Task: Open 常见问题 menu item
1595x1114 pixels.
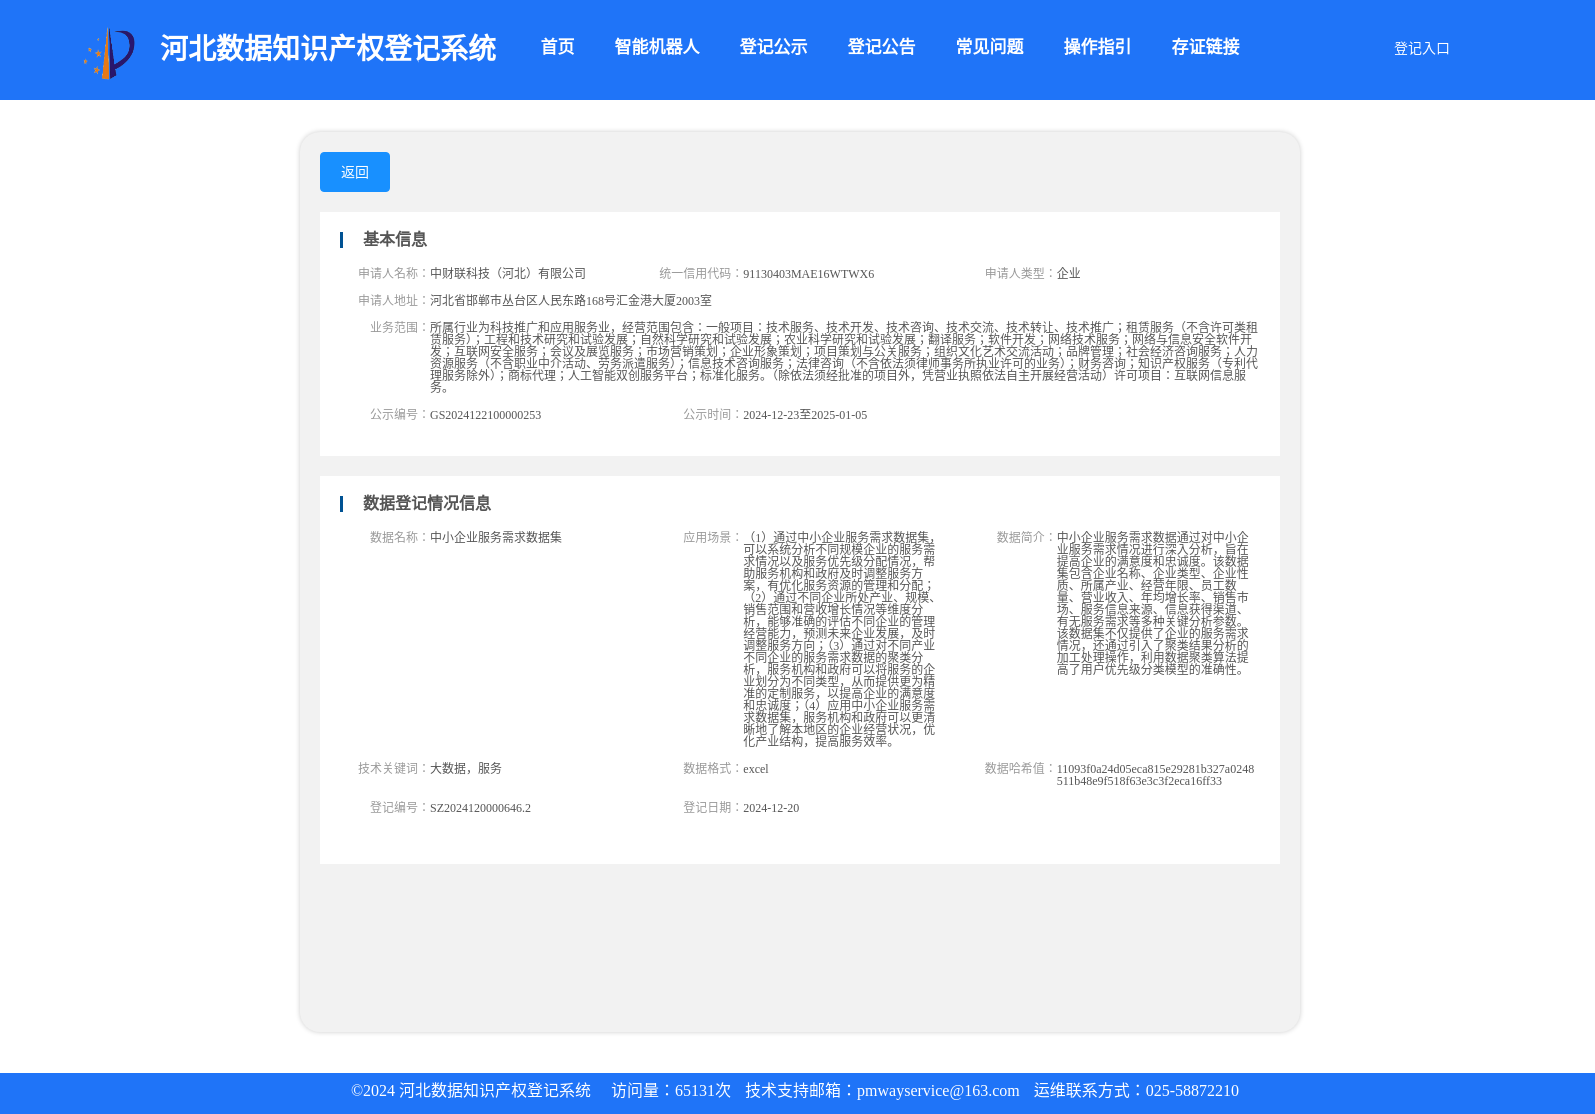Action: pos(989,47)
